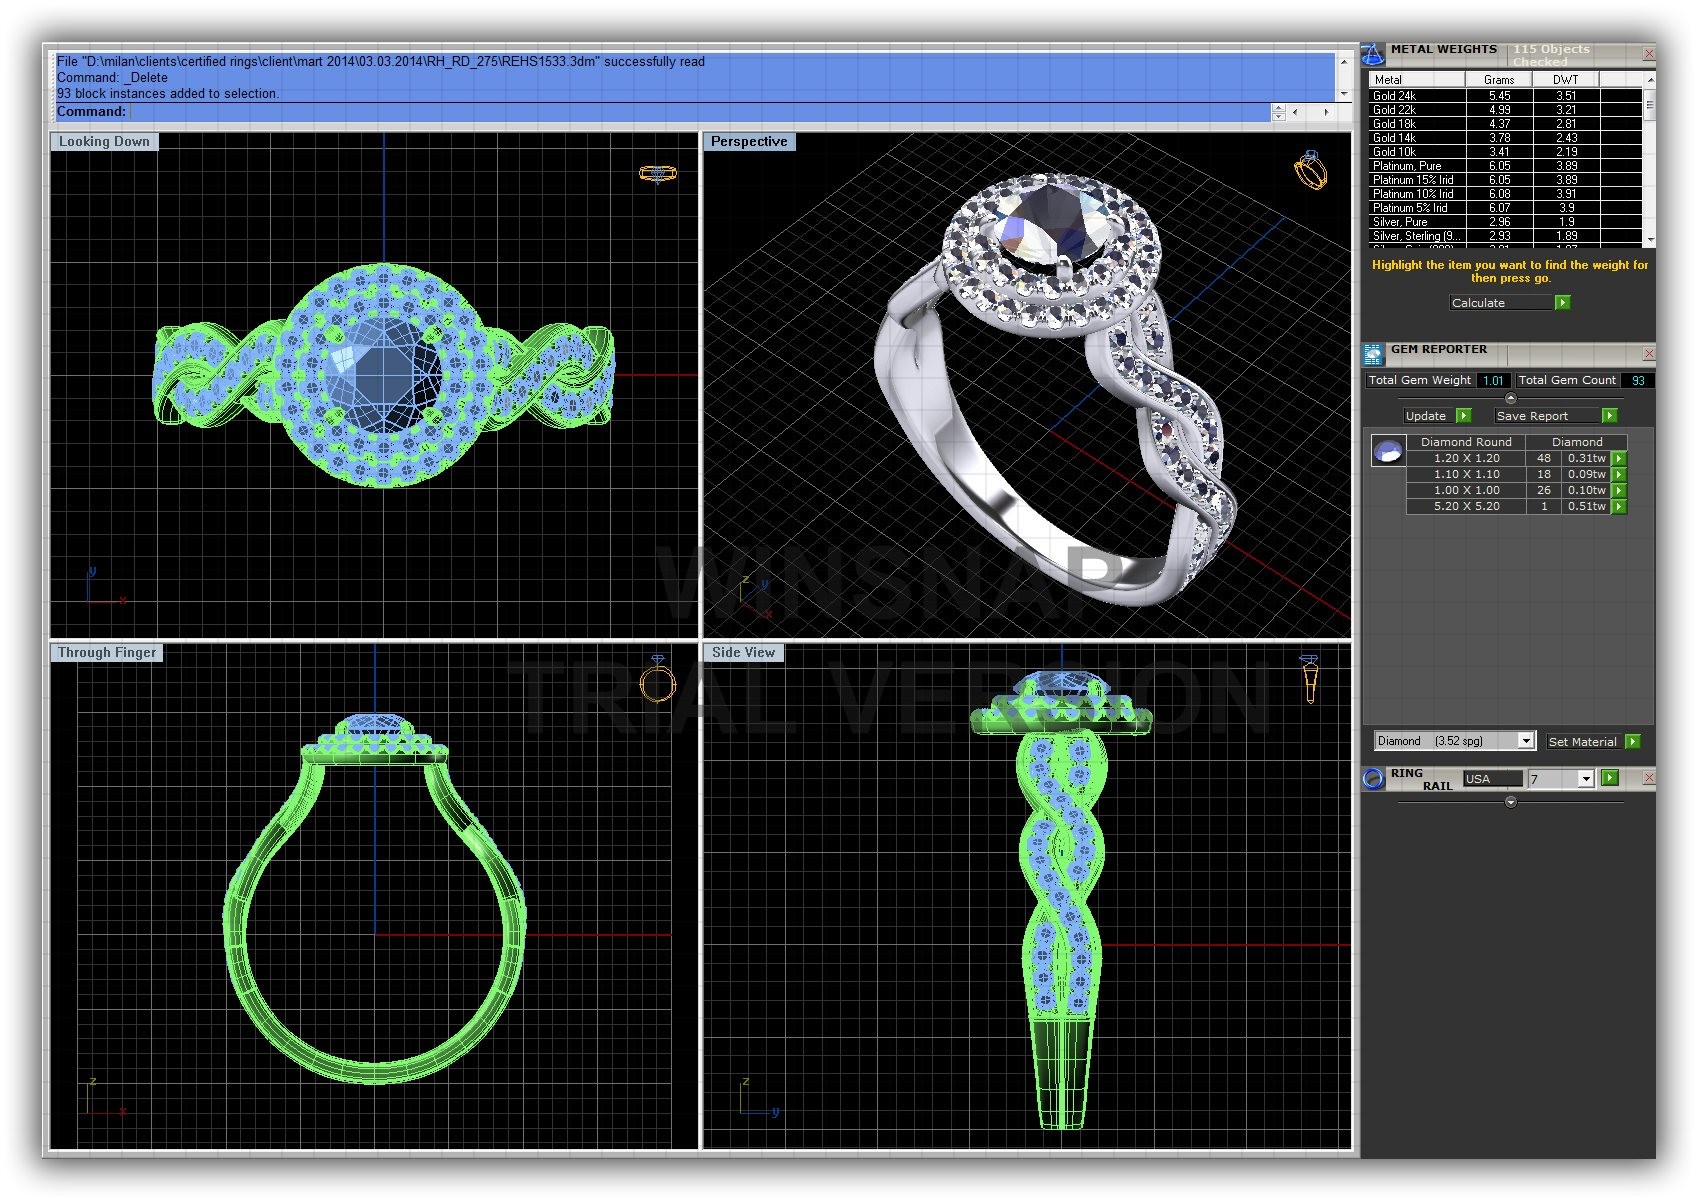
Task: Open the Diamond (3.52 spg) material dropdown
Action: coord(1525,741)
